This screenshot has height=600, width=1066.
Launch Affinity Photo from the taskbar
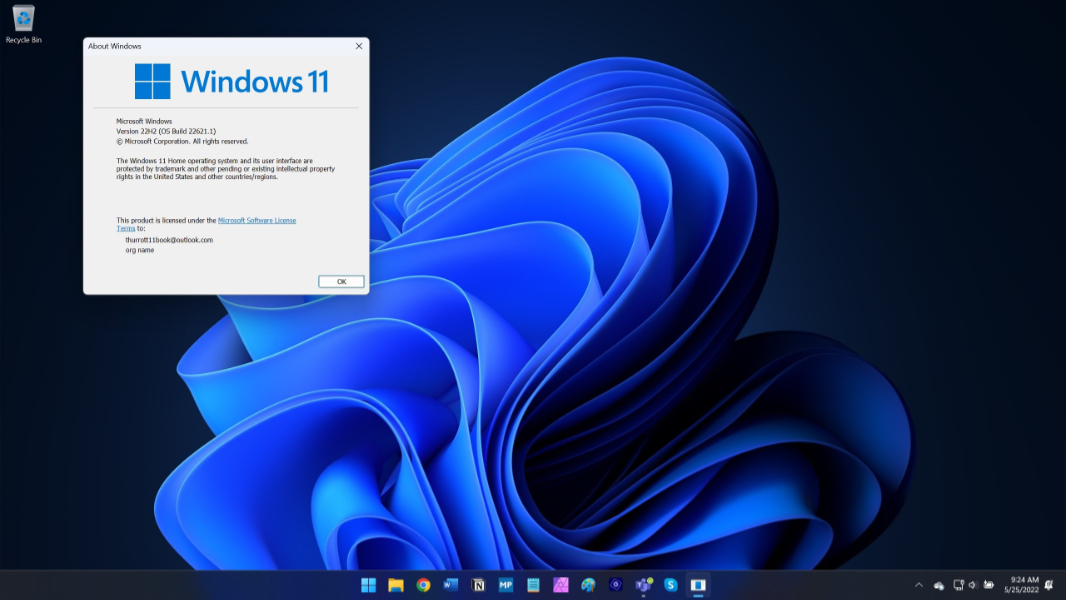(x=561, y=585)
